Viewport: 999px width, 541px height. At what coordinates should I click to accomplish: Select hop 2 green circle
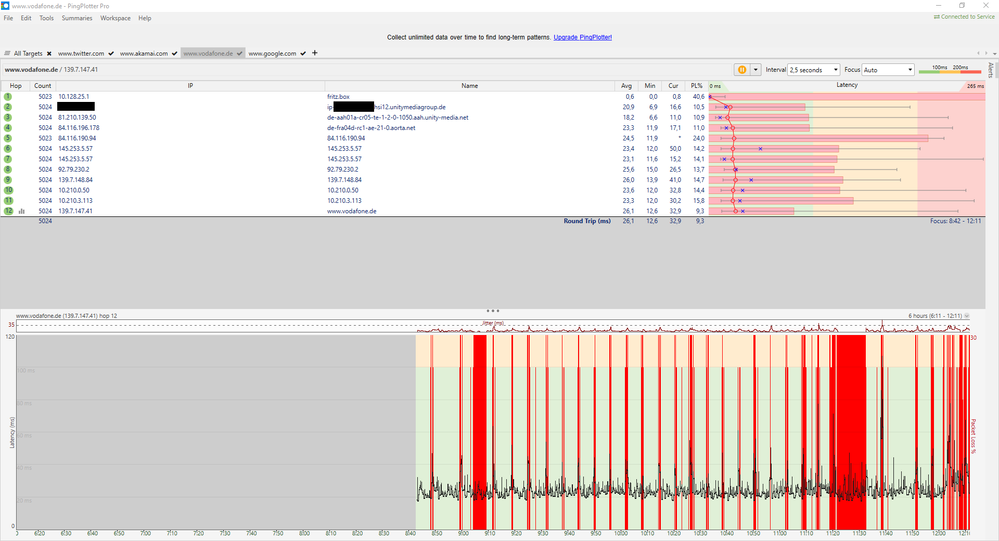click(8, 107)
